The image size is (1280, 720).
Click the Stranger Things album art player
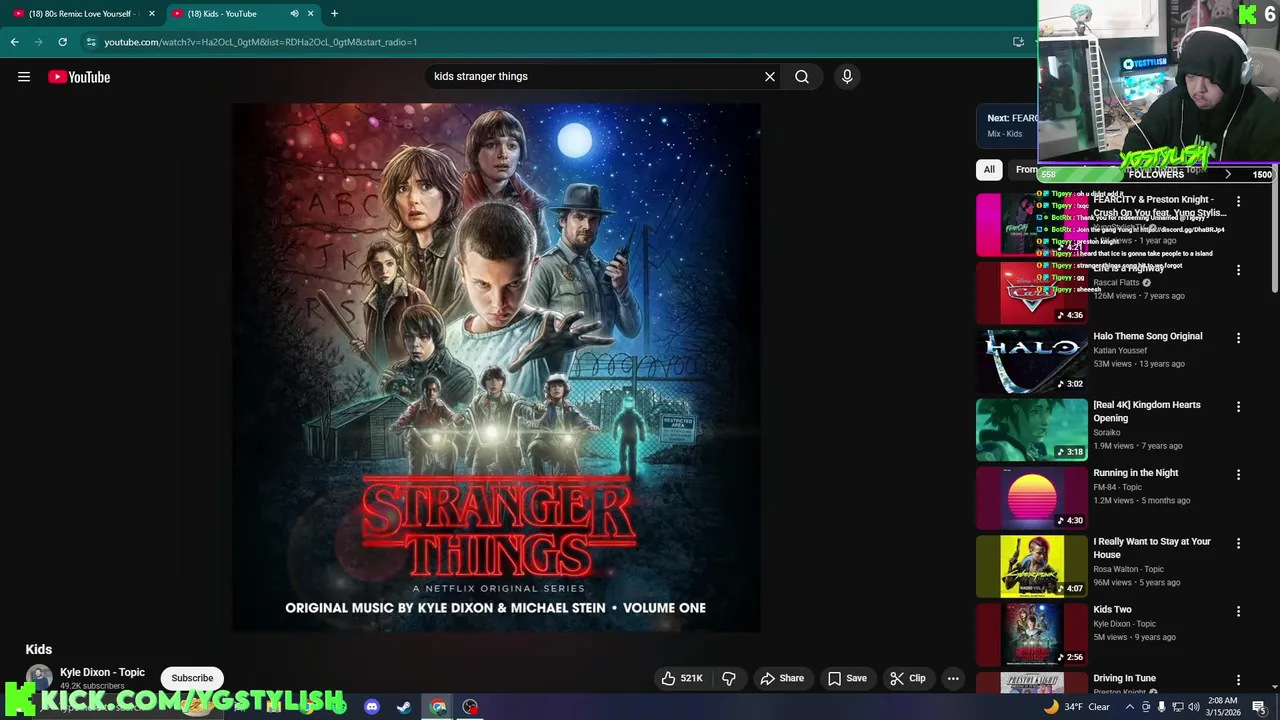point(496,367)
